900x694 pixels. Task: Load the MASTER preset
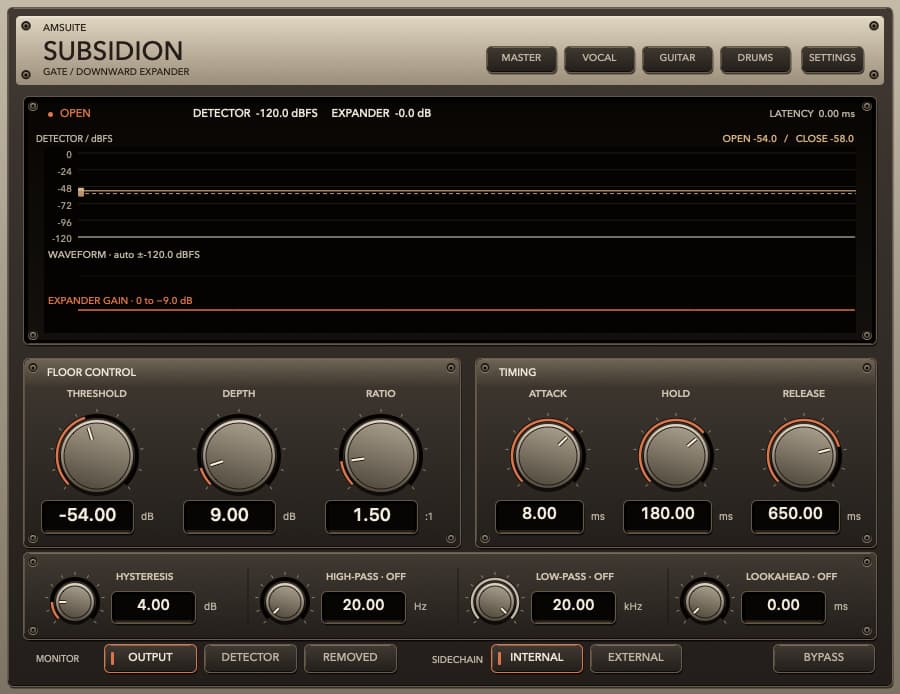click(x=521, y=59)
